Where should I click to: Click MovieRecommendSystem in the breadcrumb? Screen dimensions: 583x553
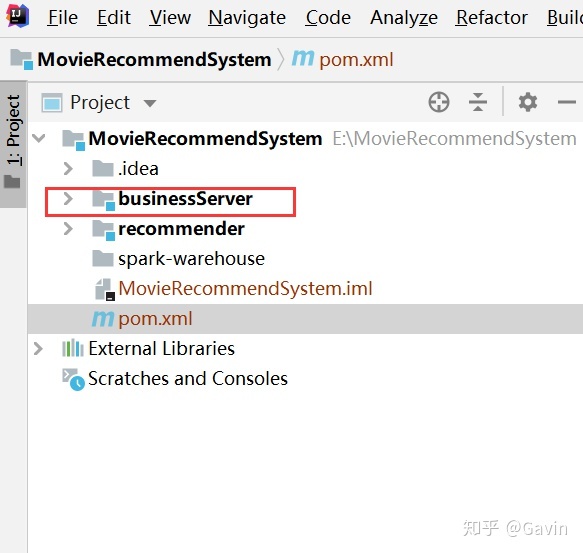154,60
